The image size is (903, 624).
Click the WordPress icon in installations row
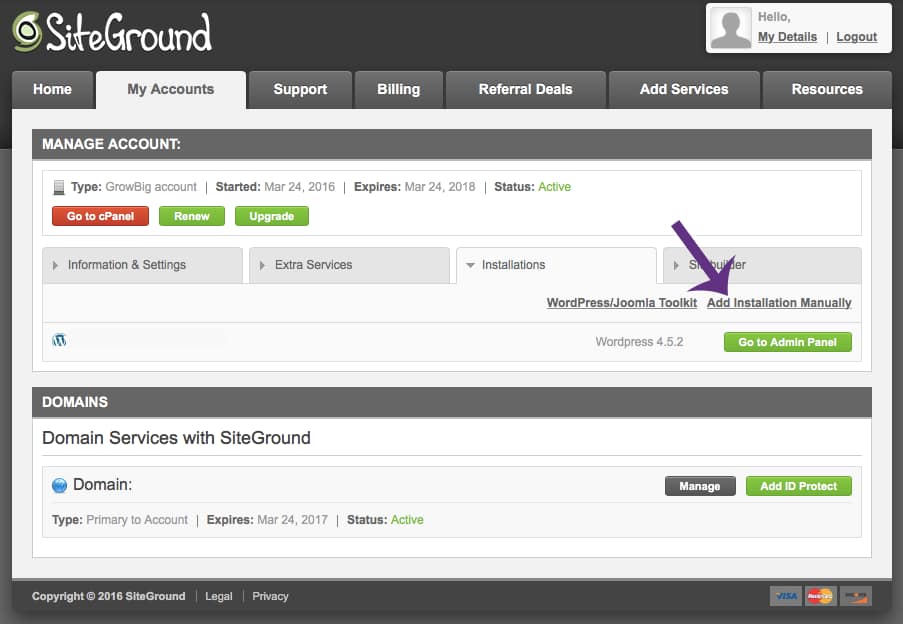(59, 341)
